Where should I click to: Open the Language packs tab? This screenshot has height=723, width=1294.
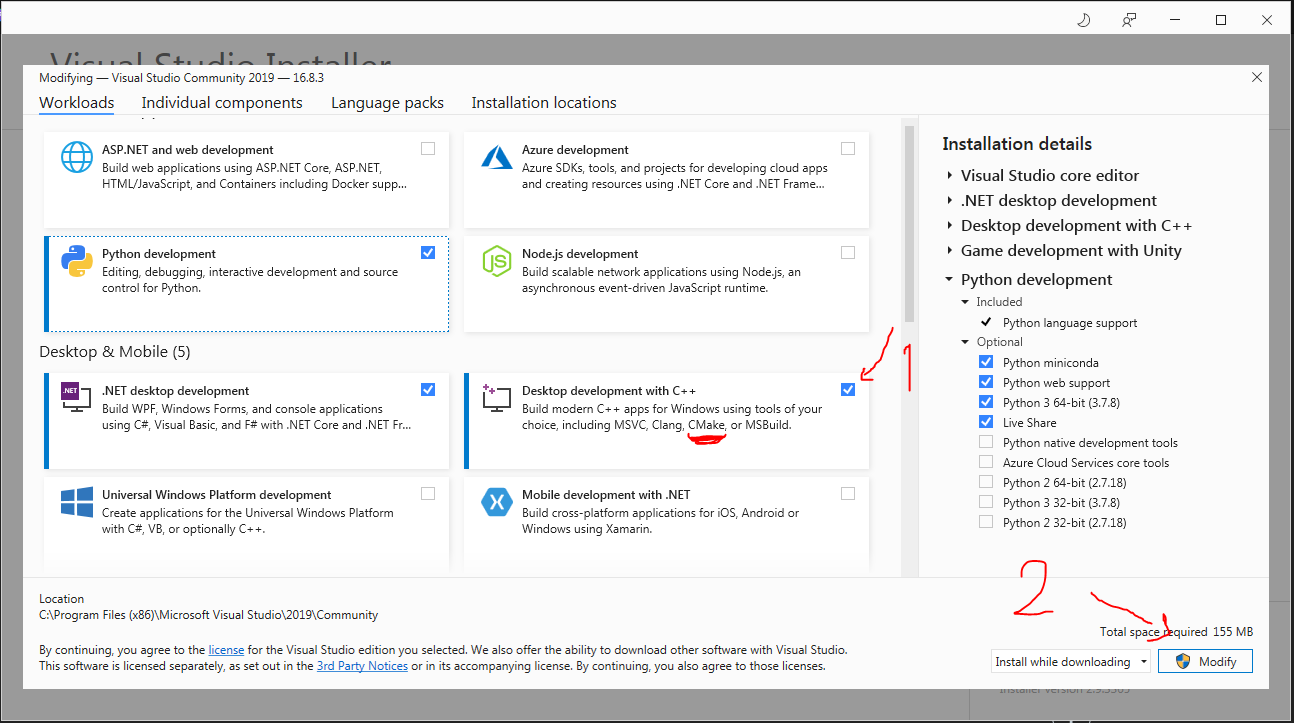click(387, 103)
